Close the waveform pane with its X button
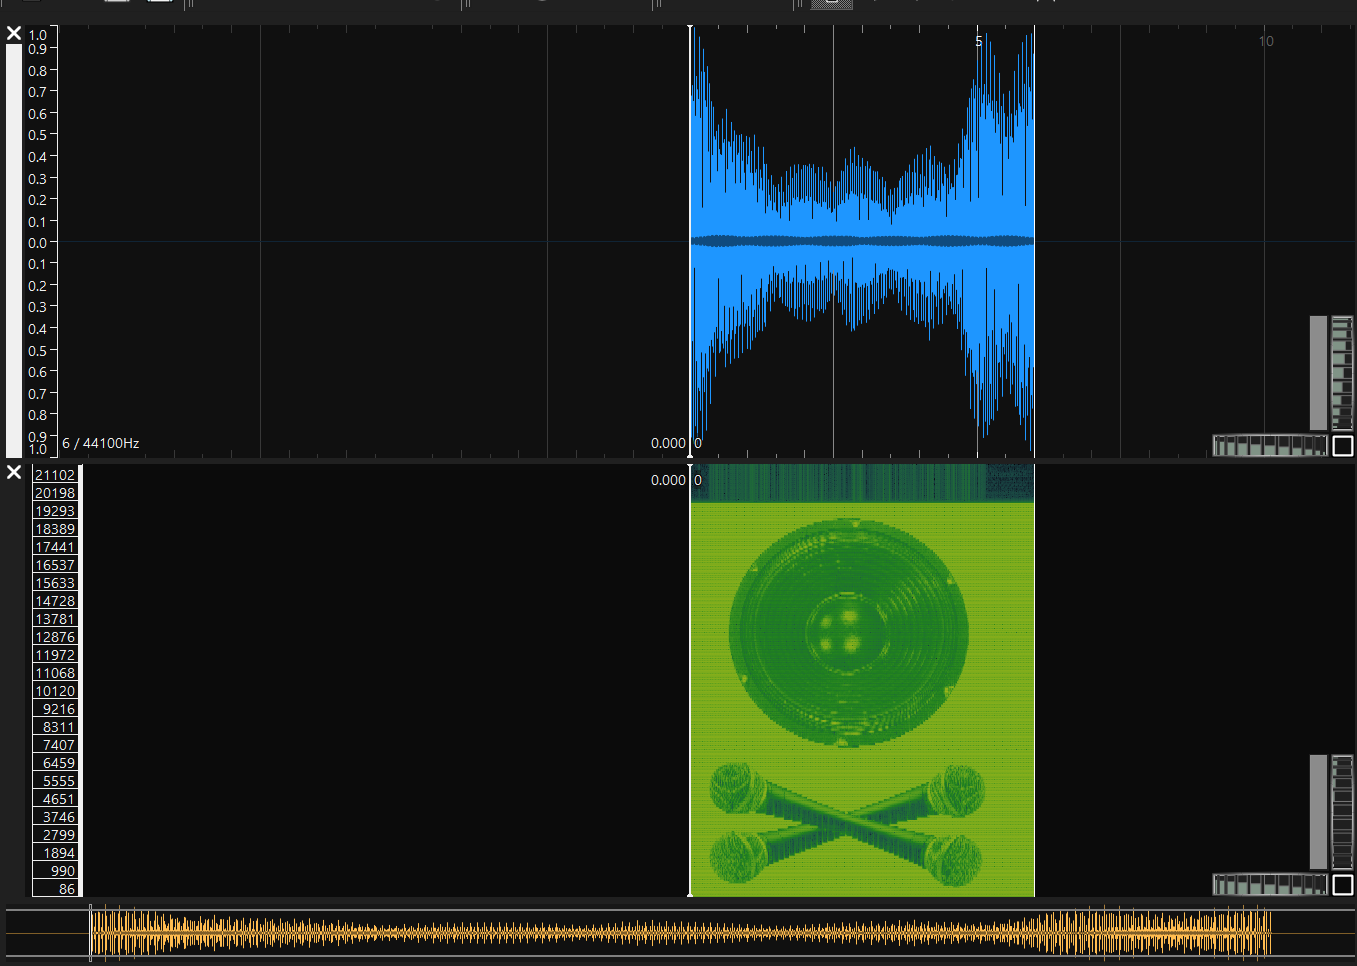 point(14,33)
